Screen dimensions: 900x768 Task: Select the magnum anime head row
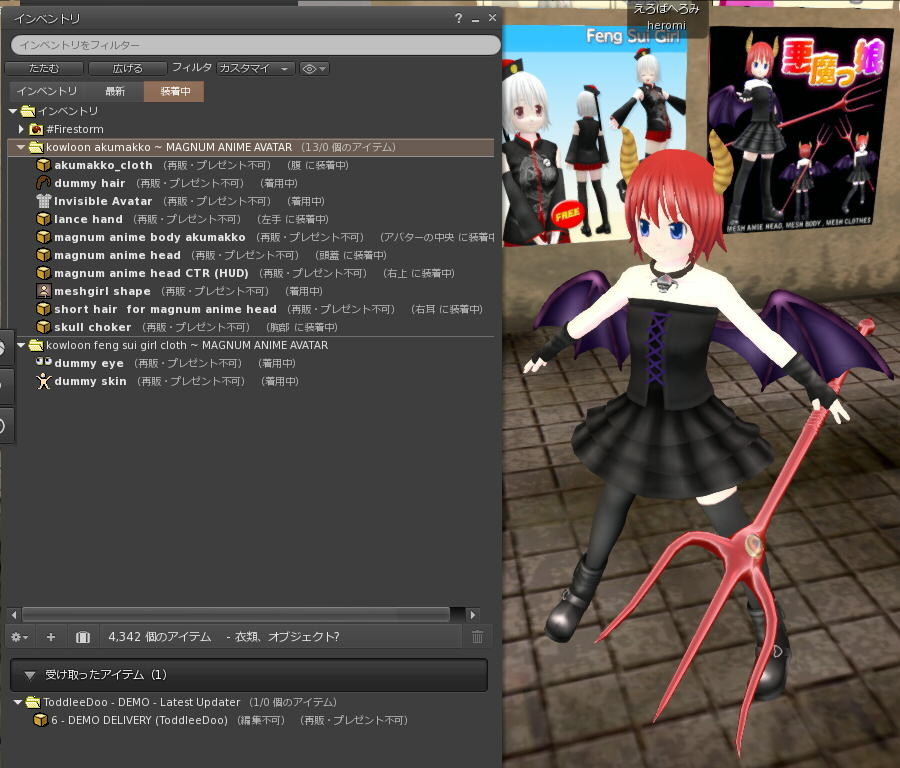(251, 255)
